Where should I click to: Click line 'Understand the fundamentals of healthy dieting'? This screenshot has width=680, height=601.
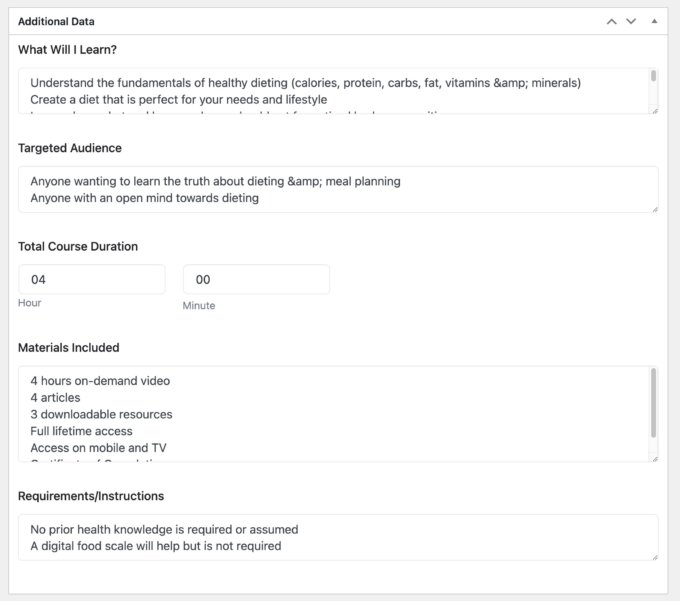click(x=306, y=83)
